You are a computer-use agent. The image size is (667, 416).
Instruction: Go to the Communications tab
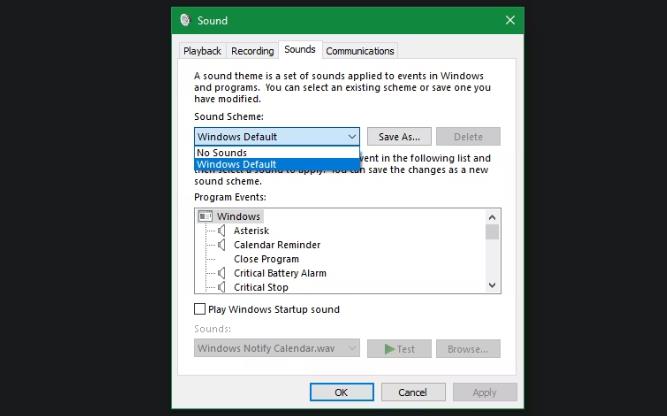pos(360,51)
